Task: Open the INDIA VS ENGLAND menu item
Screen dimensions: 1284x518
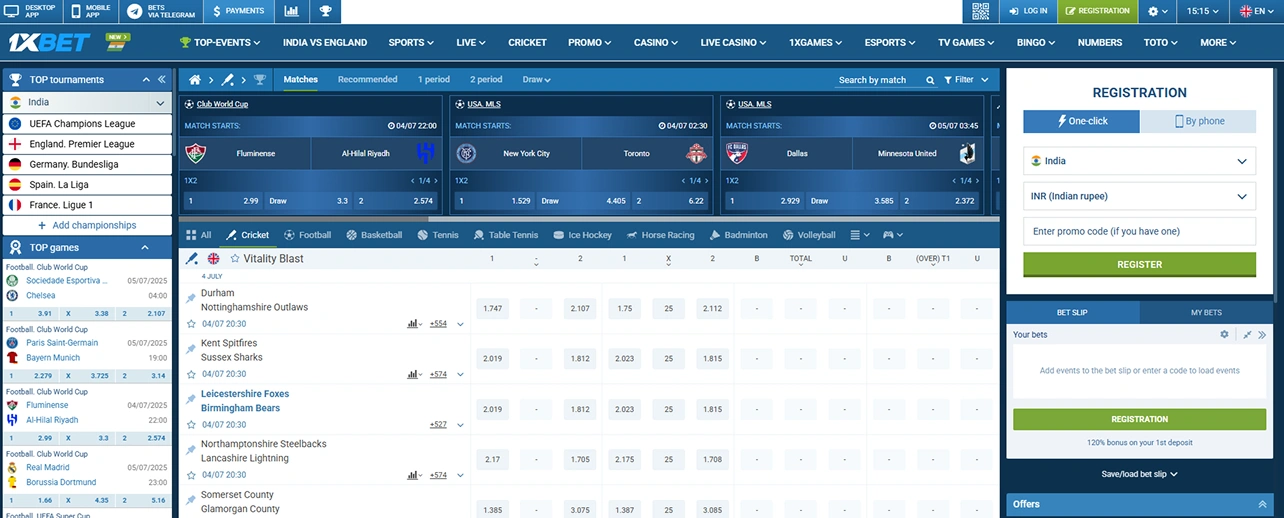Action: 325,43
